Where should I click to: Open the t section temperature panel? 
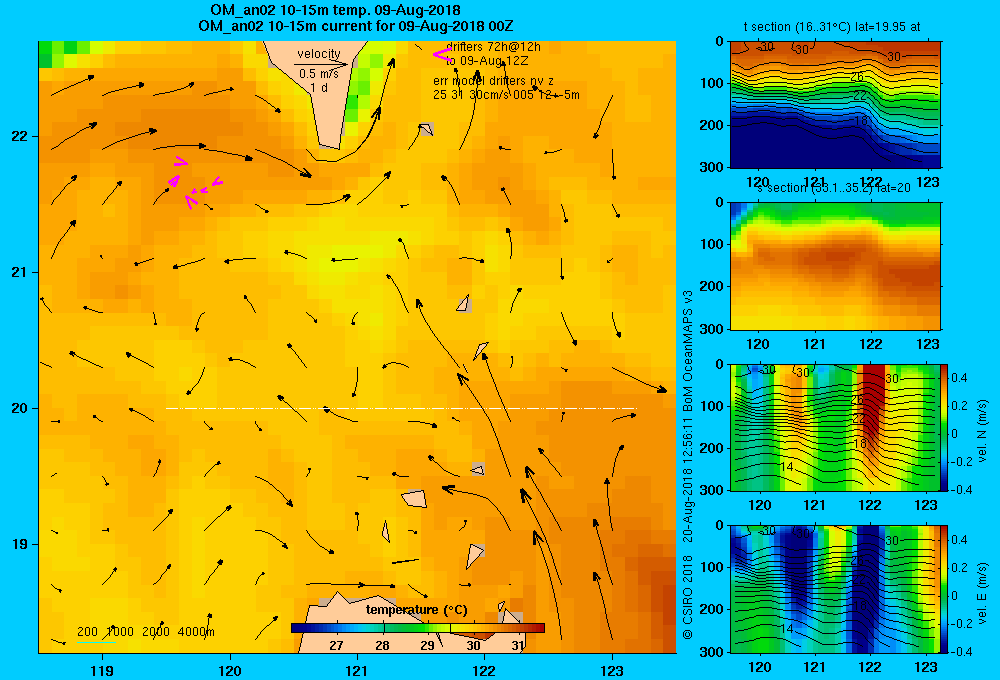pyautogui.click(x=835, y=105)
